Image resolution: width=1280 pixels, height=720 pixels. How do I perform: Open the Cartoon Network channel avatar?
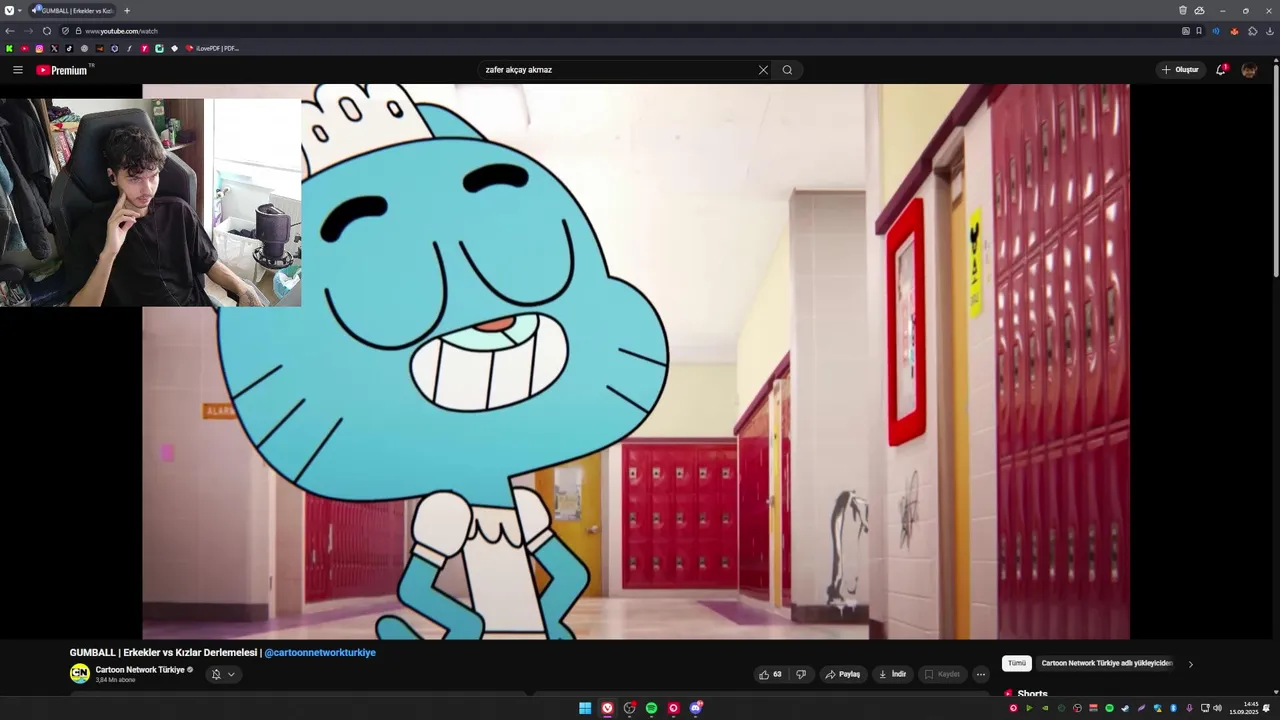pyautogui.click(x=79, y=674)
